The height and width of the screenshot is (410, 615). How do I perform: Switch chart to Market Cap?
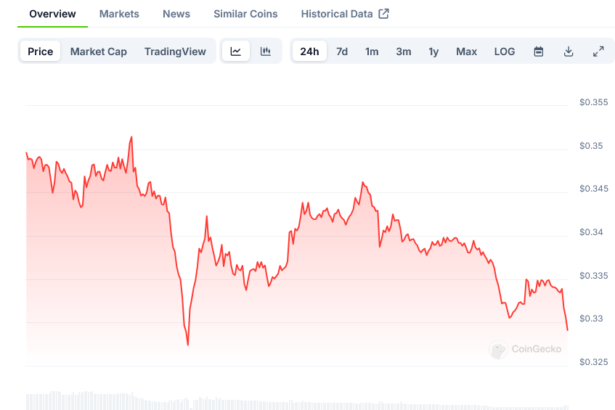tap(98, 51)
